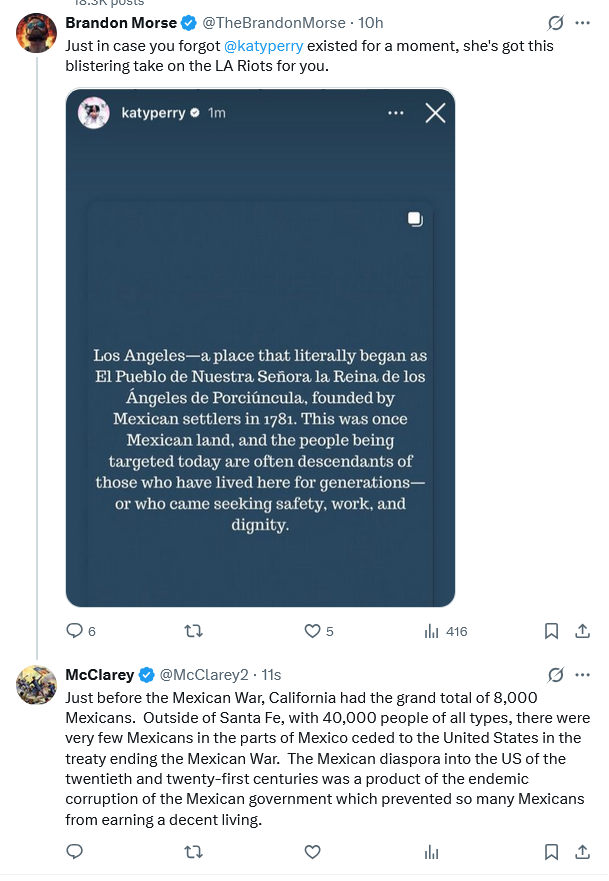Bookmark Brandon Morse's post
The height and width of the screenshot is (881, 609).
click(550, 631)
